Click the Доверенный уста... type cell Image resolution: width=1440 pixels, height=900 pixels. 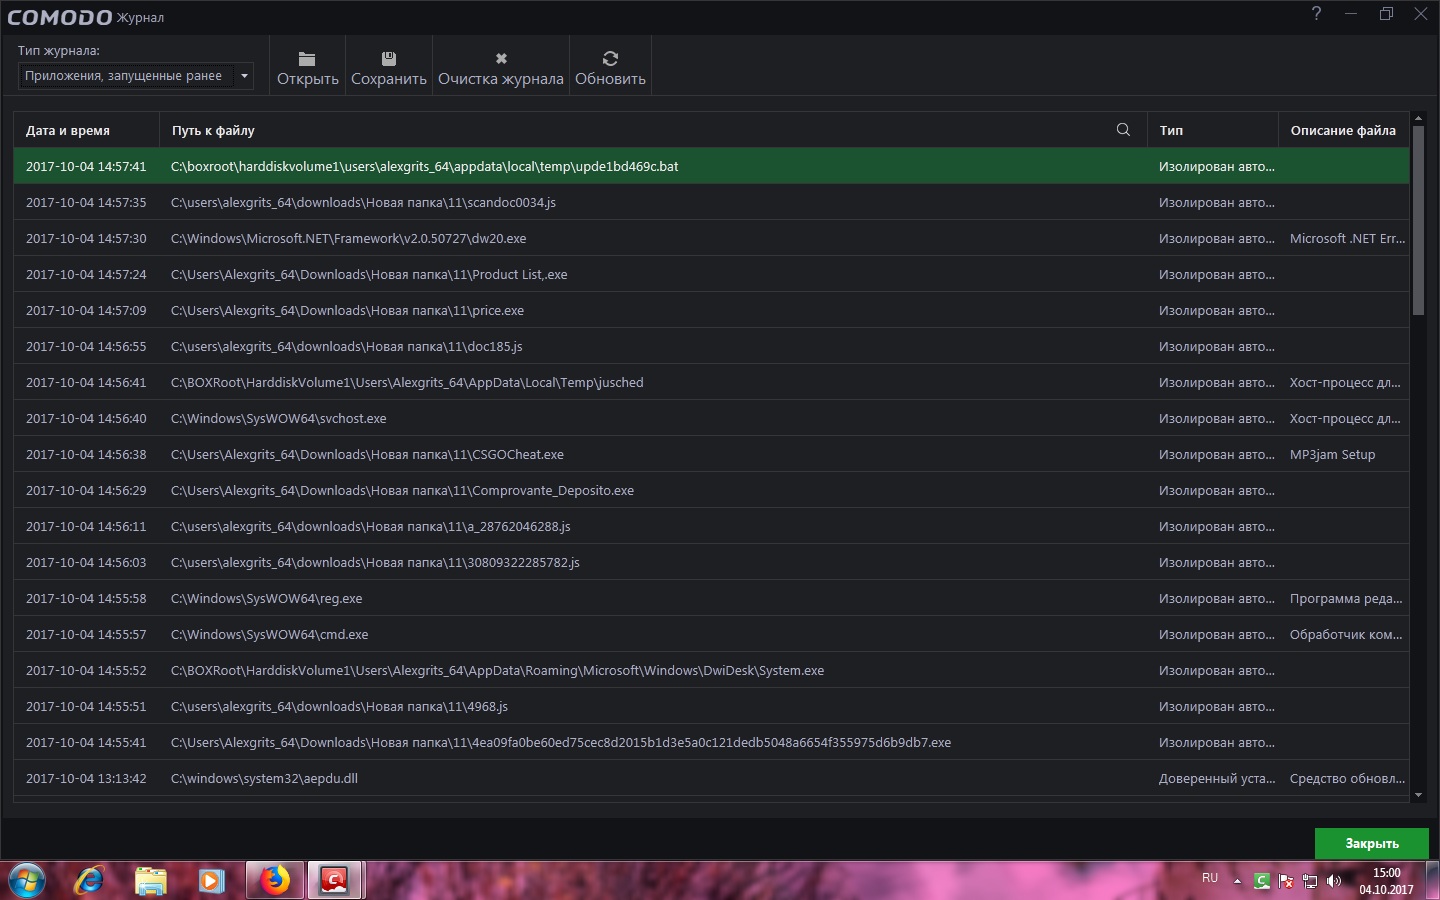(x=1217, y=779)
